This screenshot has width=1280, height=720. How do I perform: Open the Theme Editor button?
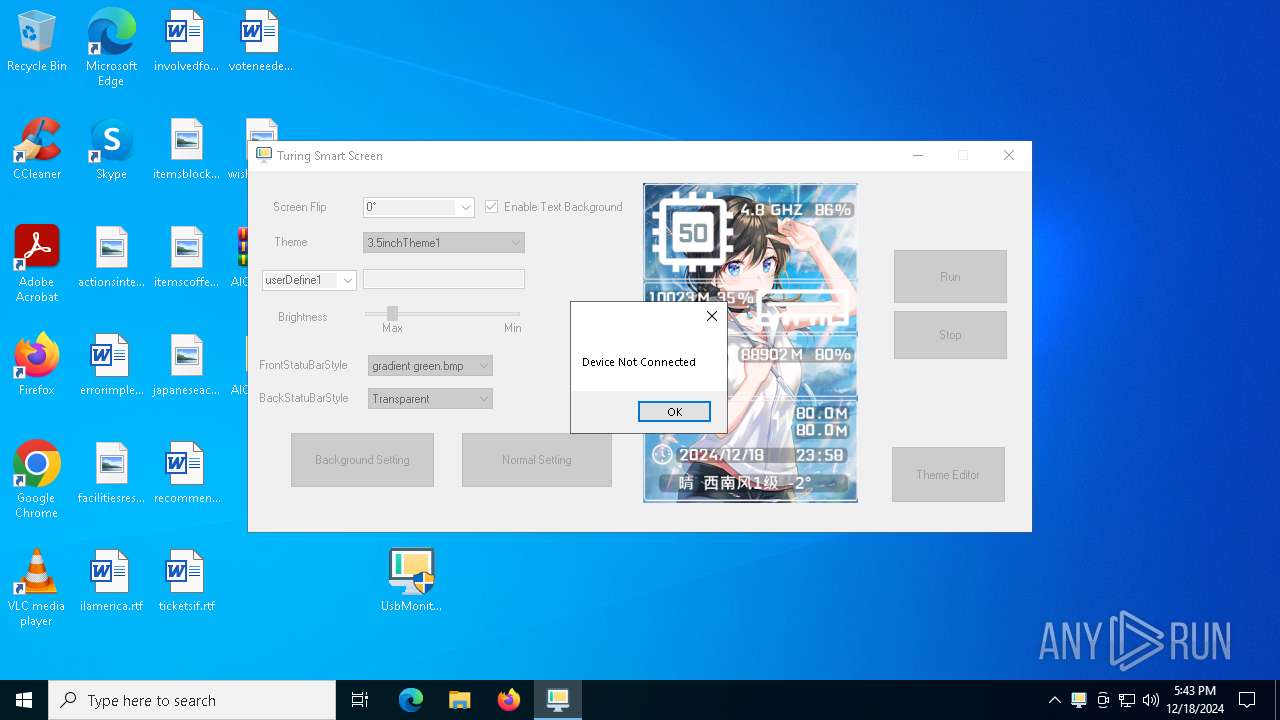[x=948, y=474]
